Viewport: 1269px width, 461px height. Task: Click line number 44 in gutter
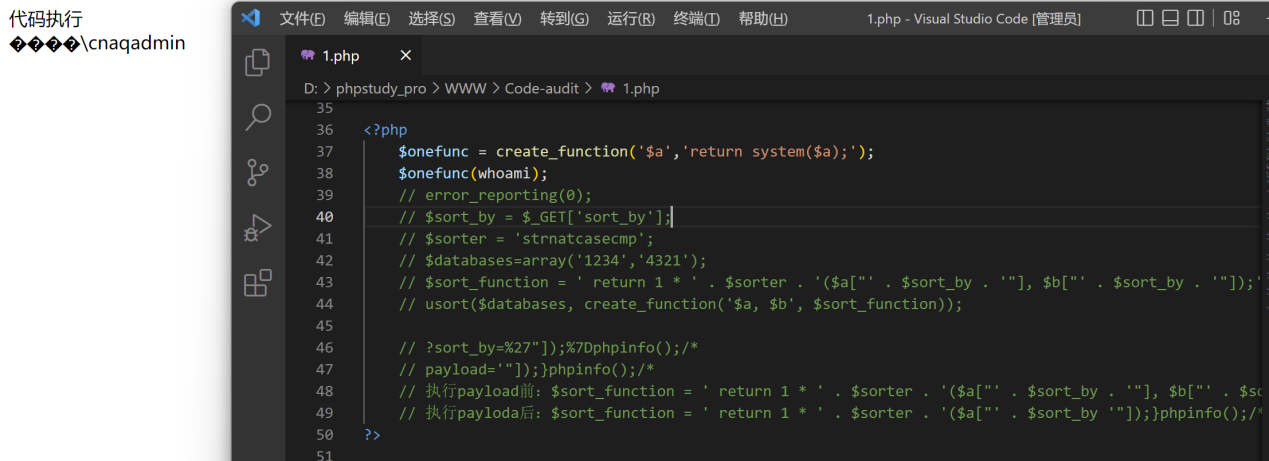point(324,304)
